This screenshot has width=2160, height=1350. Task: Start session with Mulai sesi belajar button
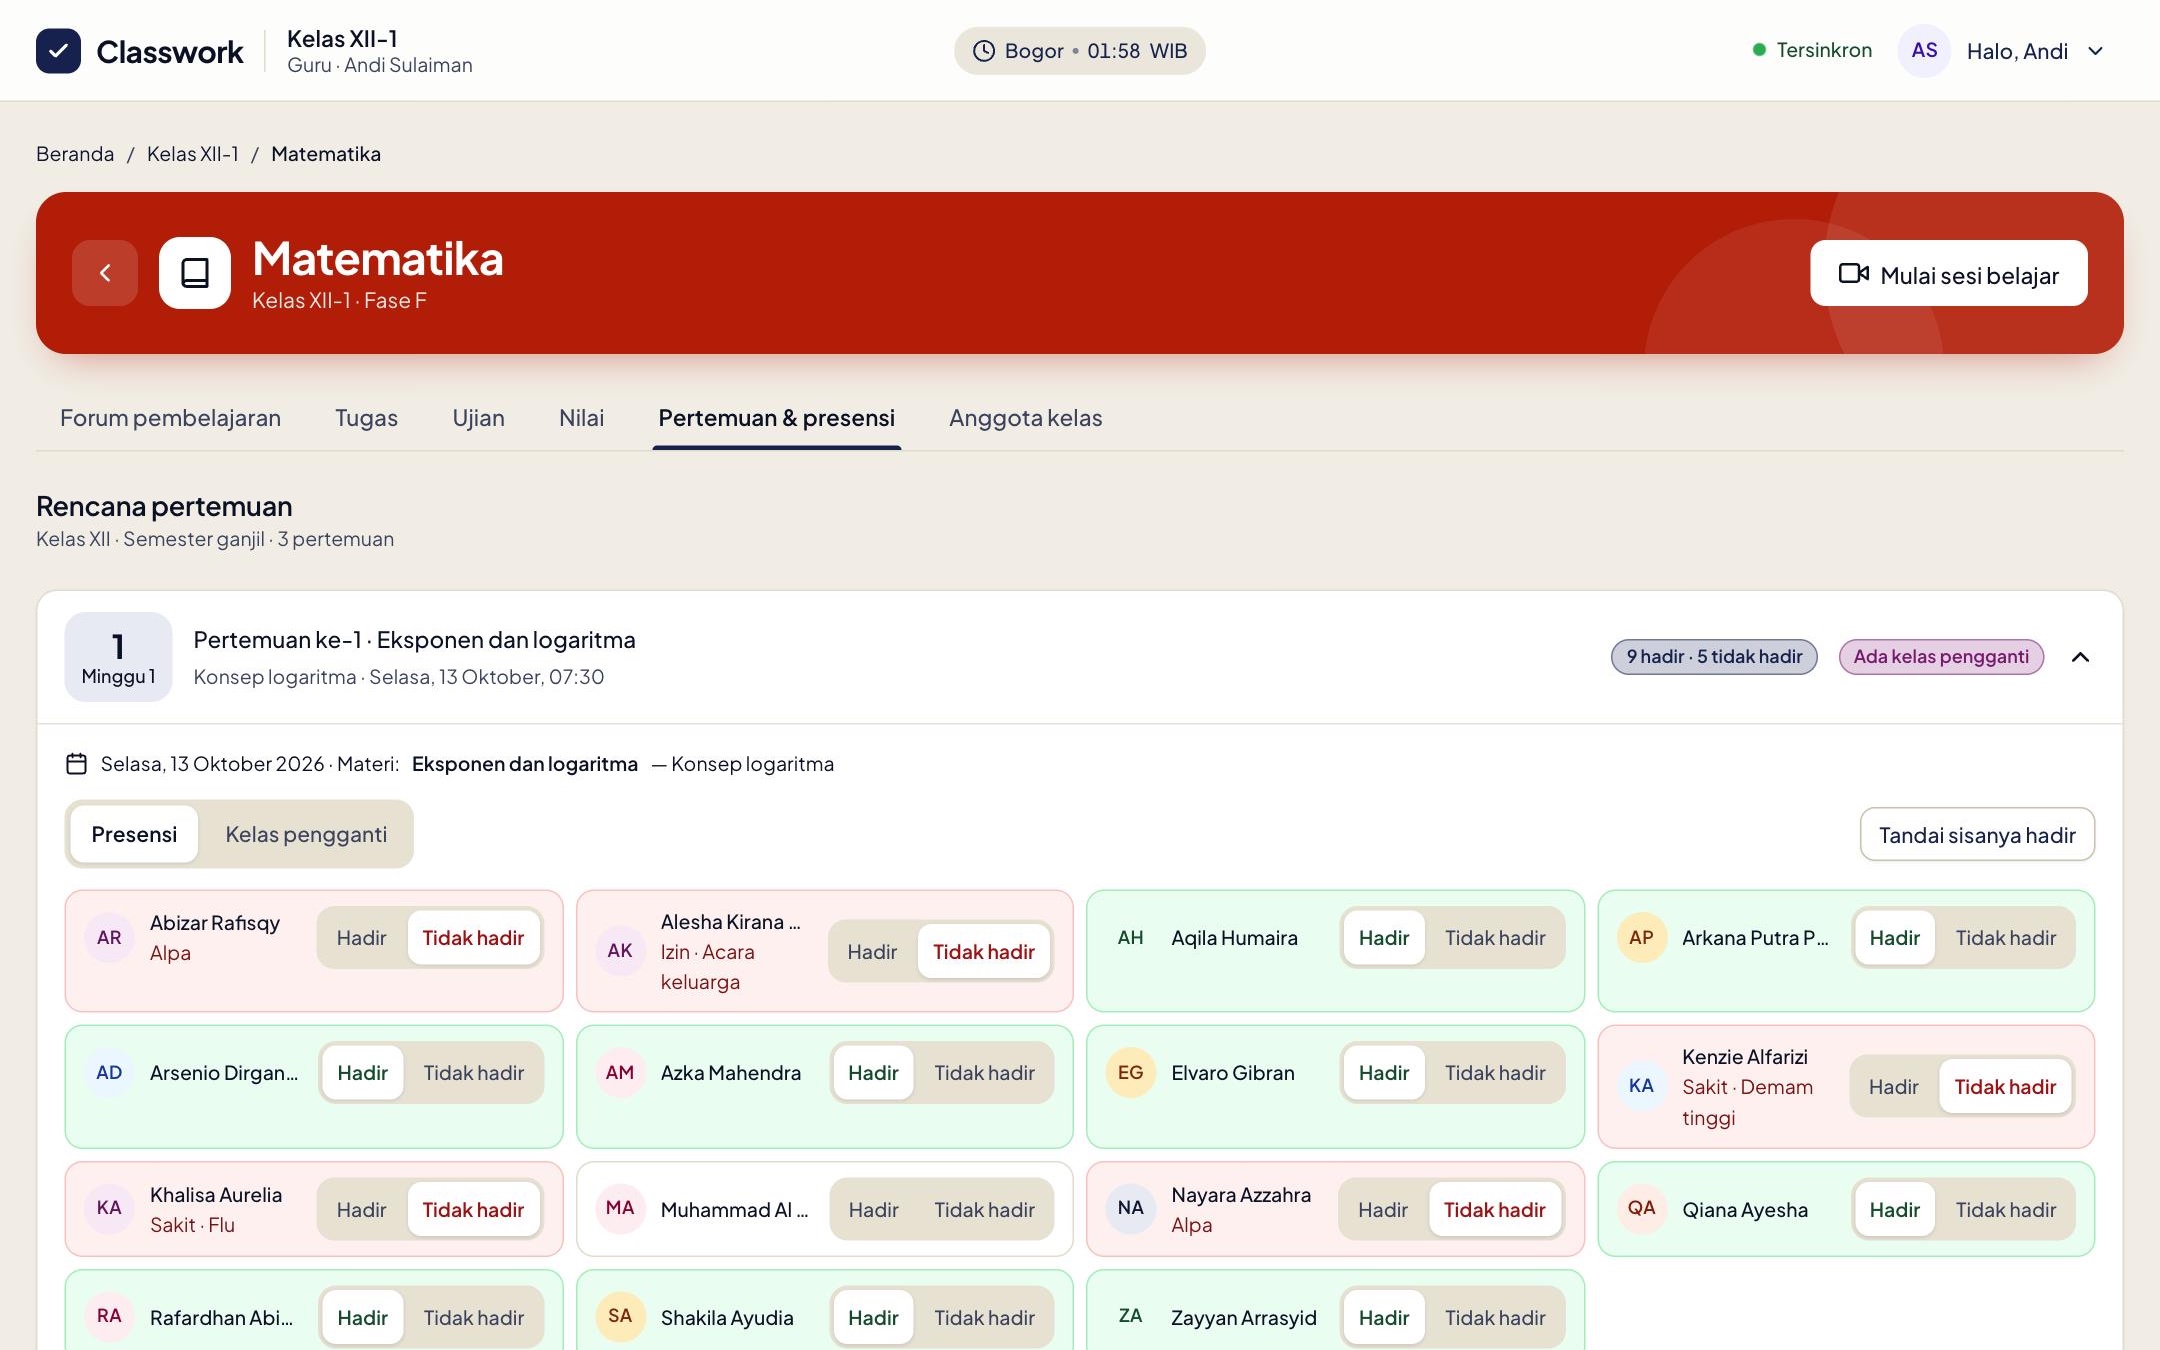1948,273
